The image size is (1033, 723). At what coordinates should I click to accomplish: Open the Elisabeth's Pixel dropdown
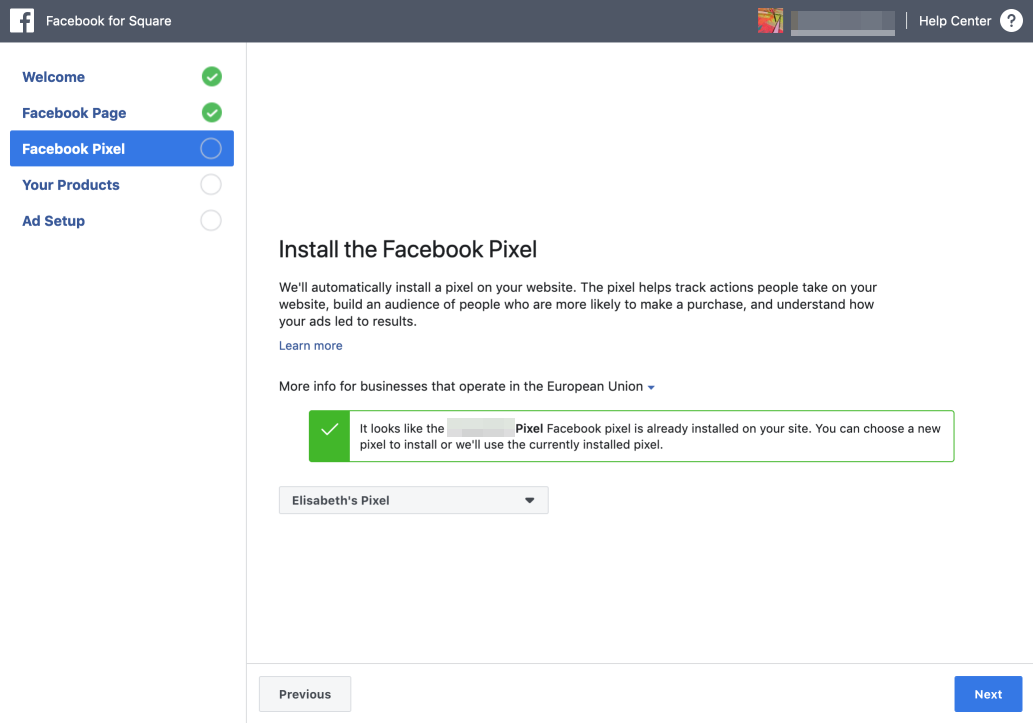coord(414,500)
